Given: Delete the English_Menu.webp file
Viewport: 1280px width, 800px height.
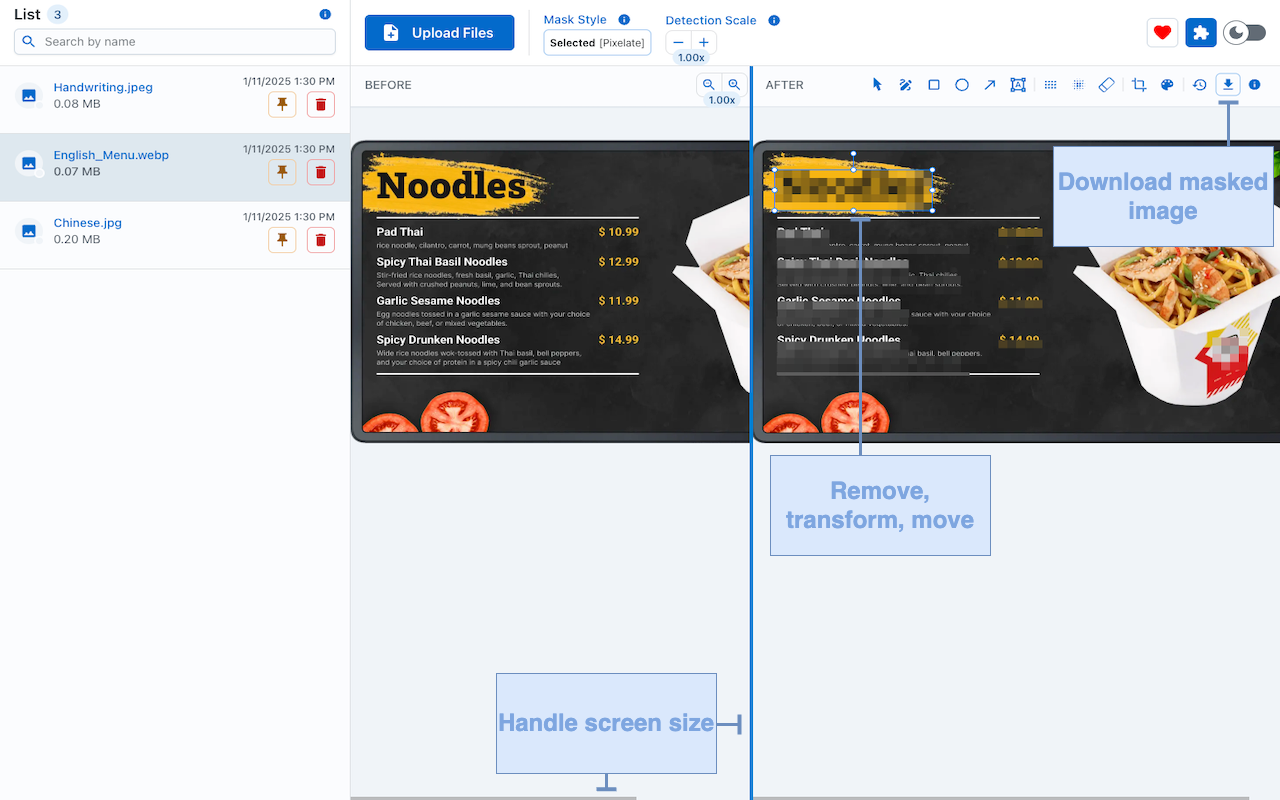Looking at the screenshot, I should point(320,173).
